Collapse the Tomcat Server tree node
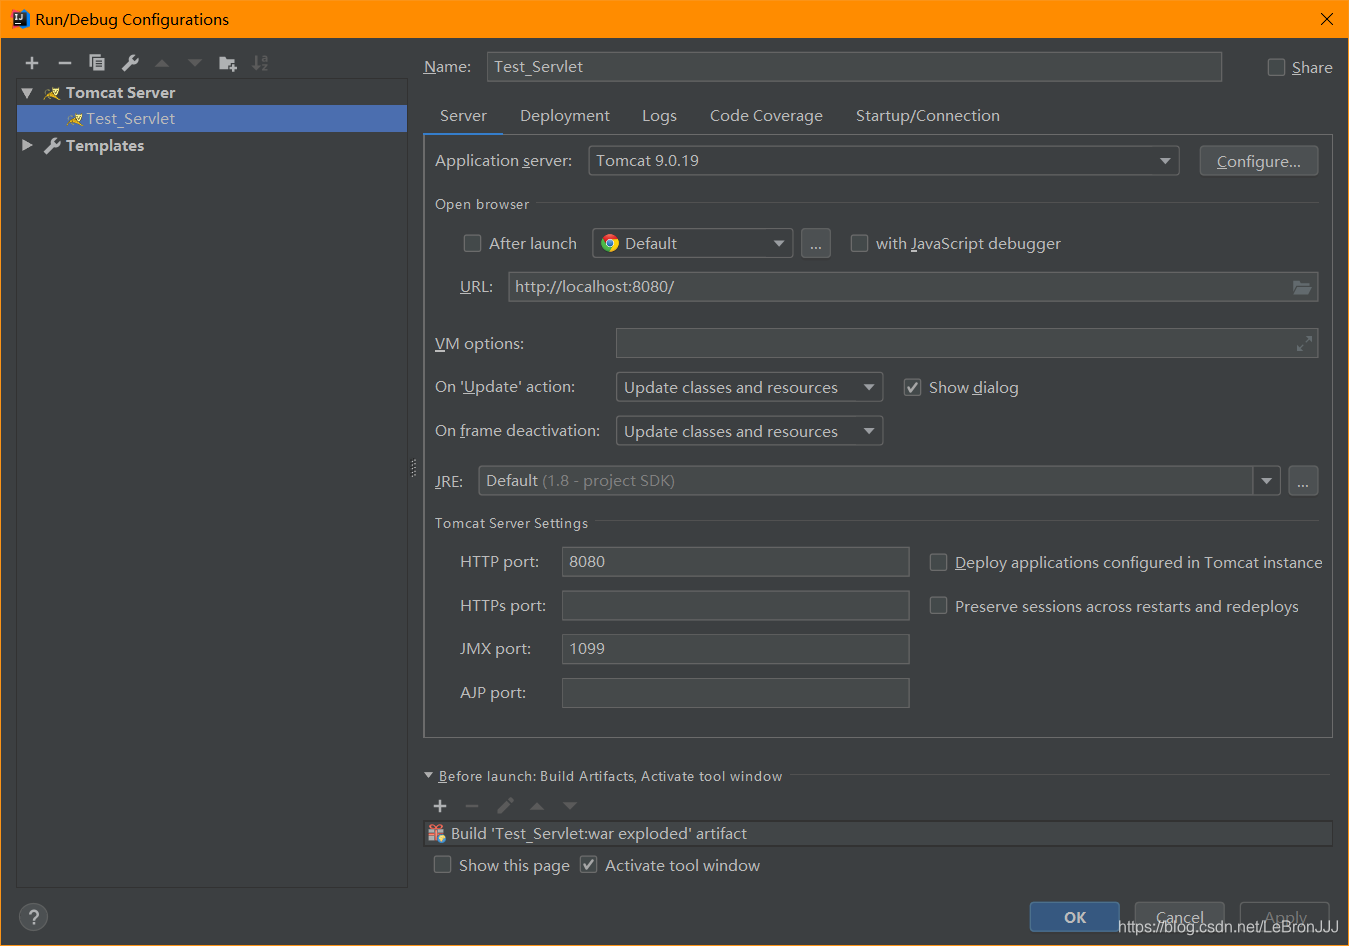This screenshot has width=1349, height=946. tap(27, 93)
